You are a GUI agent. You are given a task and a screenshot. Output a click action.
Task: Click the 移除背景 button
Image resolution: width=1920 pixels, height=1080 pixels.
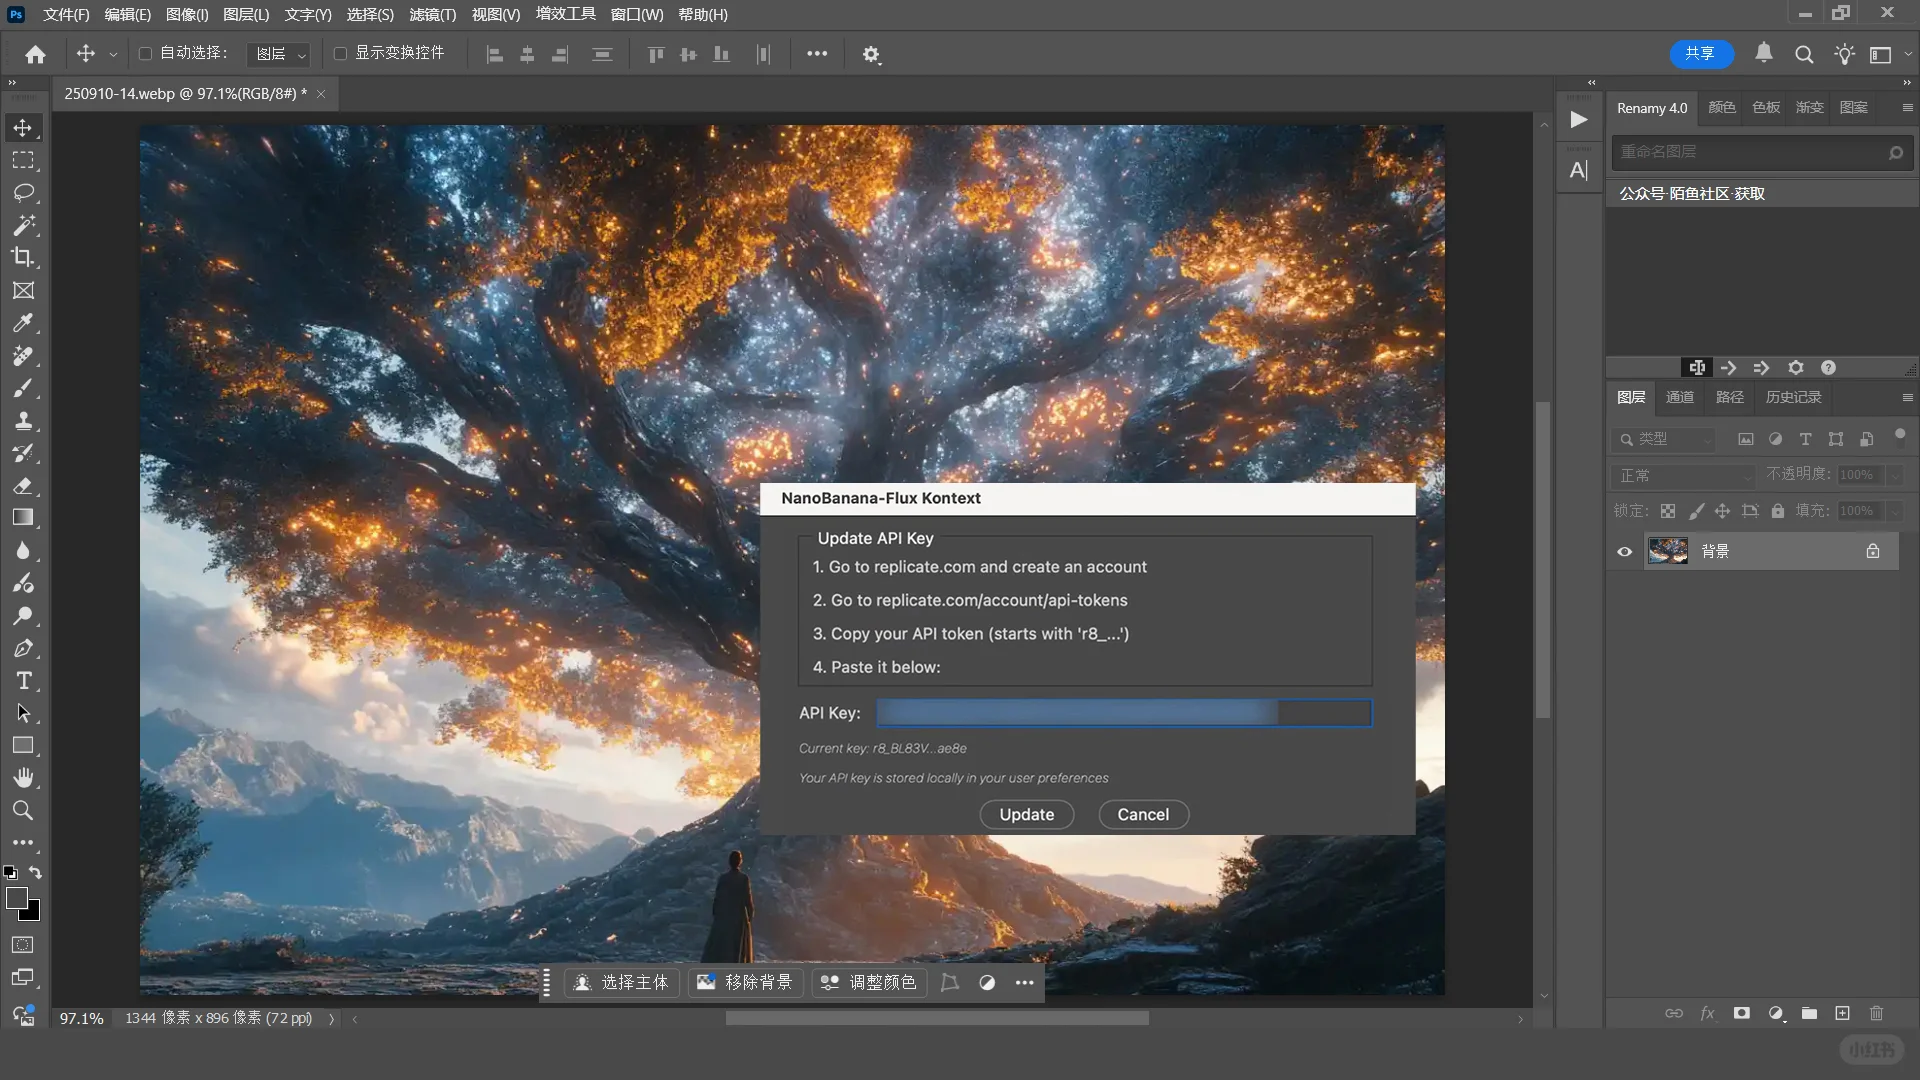[745, 982]
